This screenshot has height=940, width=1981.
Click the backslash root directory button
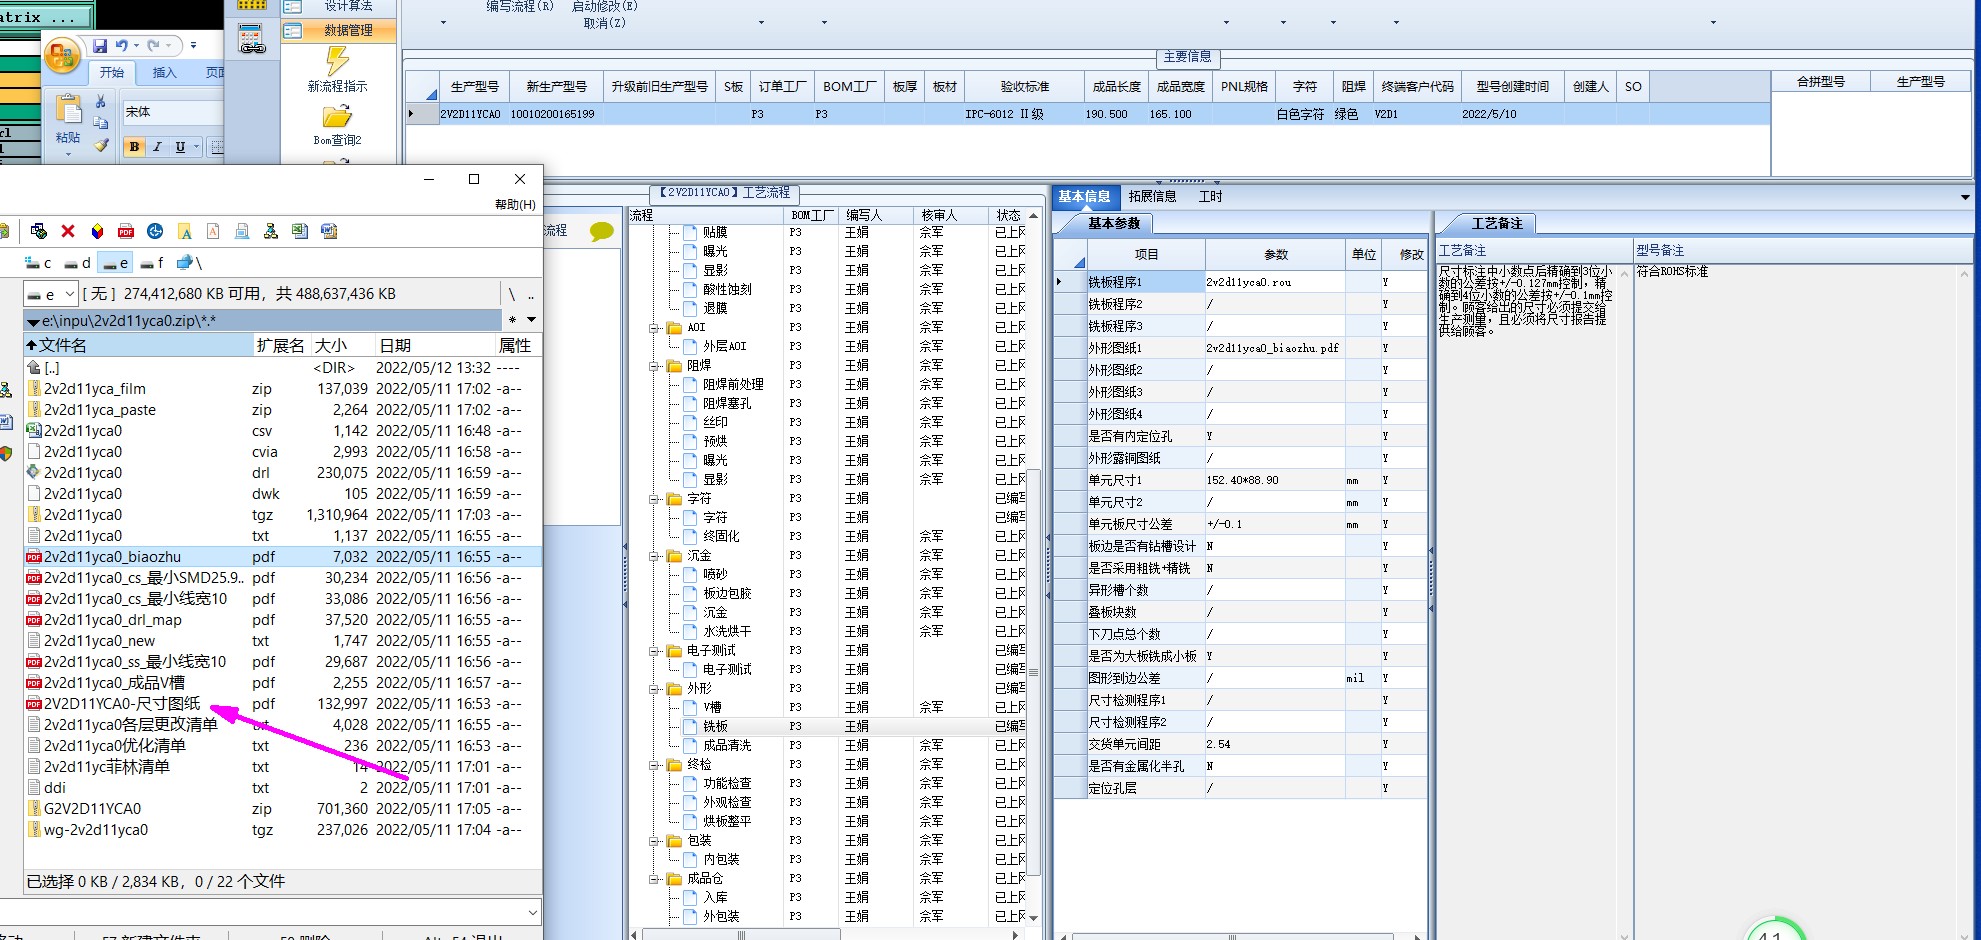(512, 294)
